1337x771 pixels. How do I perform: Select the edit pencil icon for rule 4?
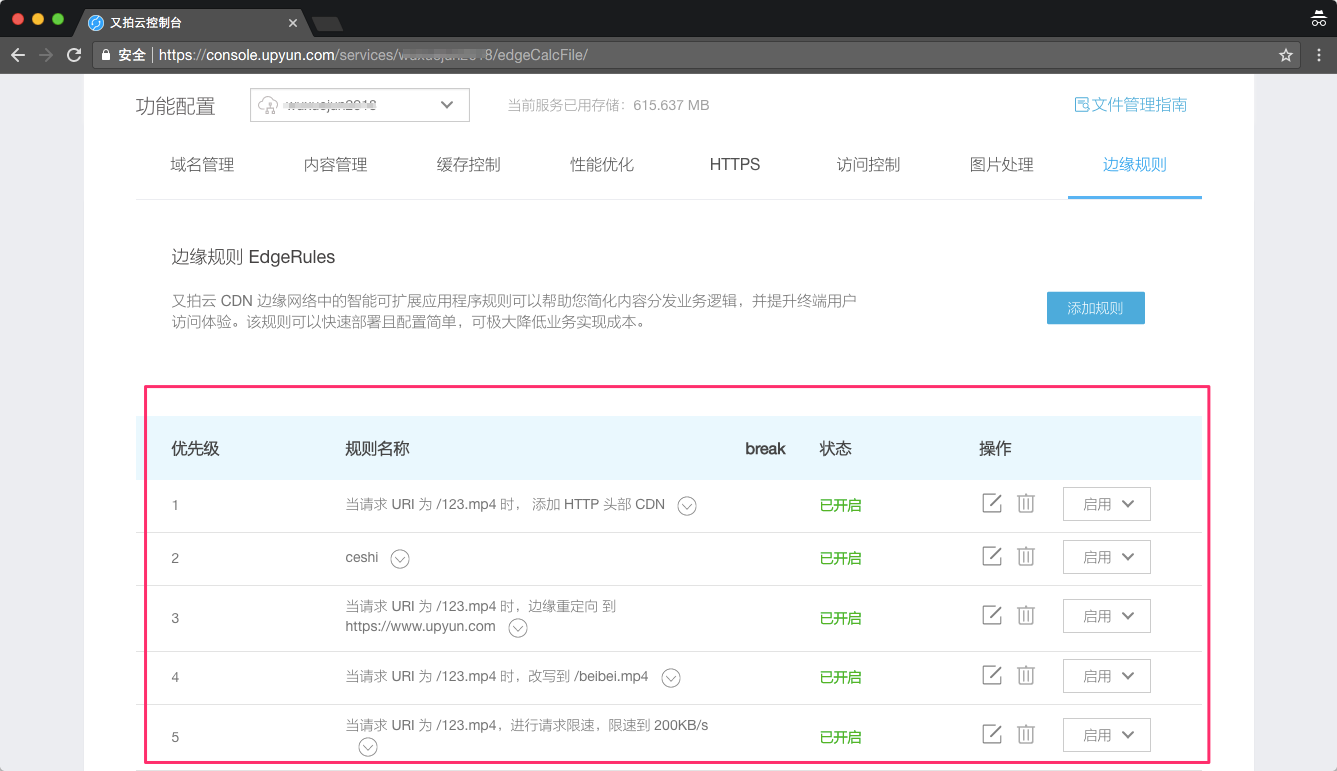[991, 675]
